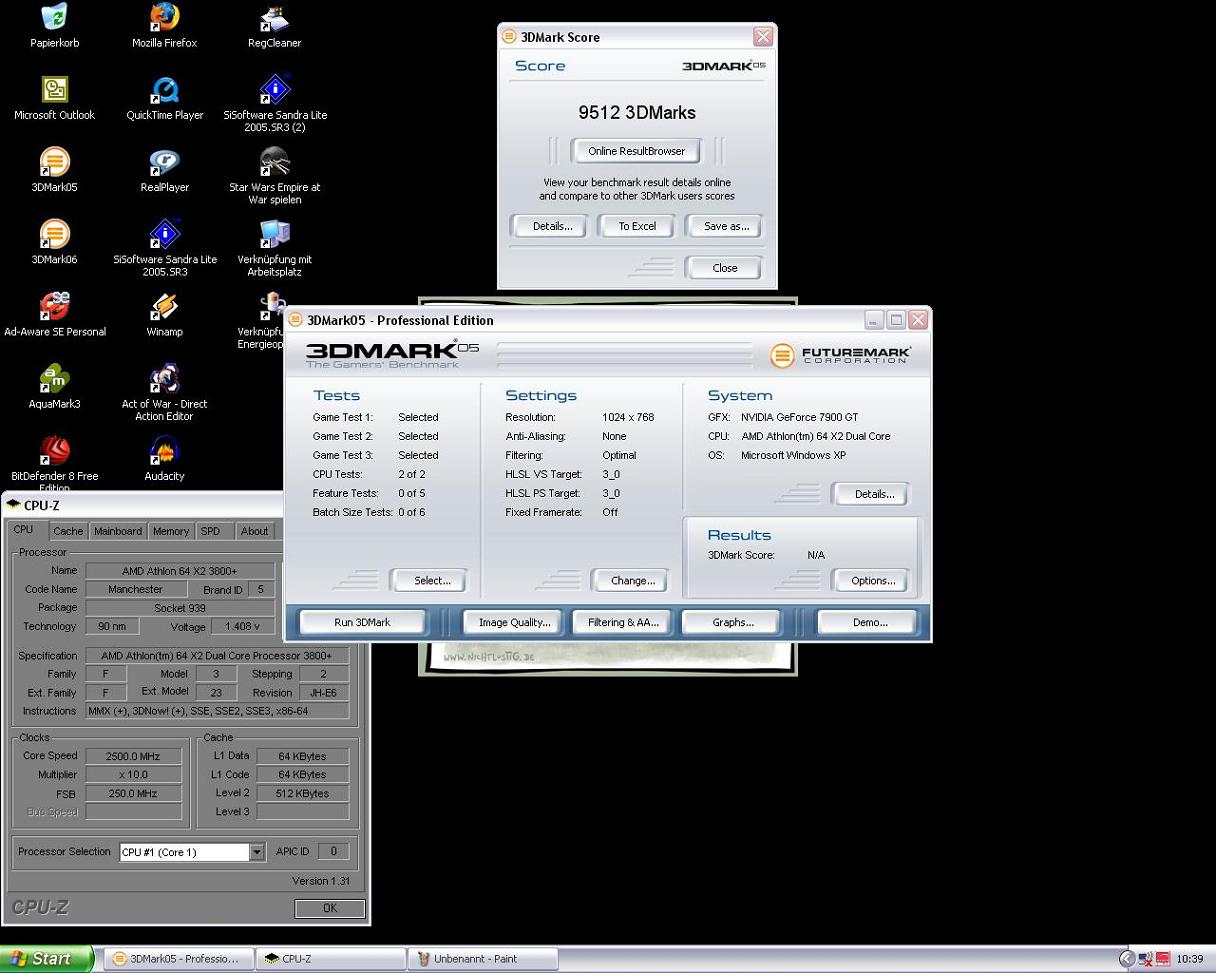
Task: Click the Online ResultBrowser button
Action: click(x=636, y=151)
